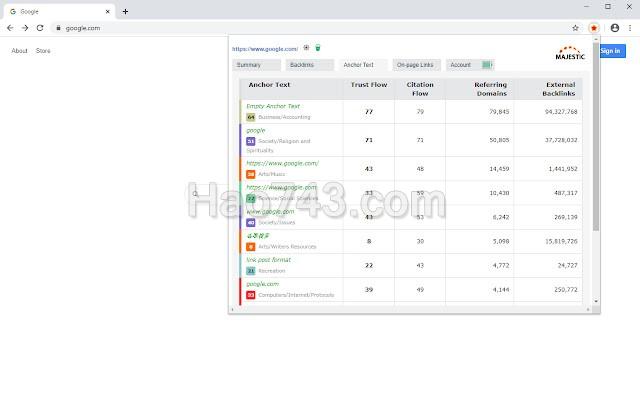Go back using the browser back arrow
The height and width of the screenshot is (400, 640).
(10, 28)
